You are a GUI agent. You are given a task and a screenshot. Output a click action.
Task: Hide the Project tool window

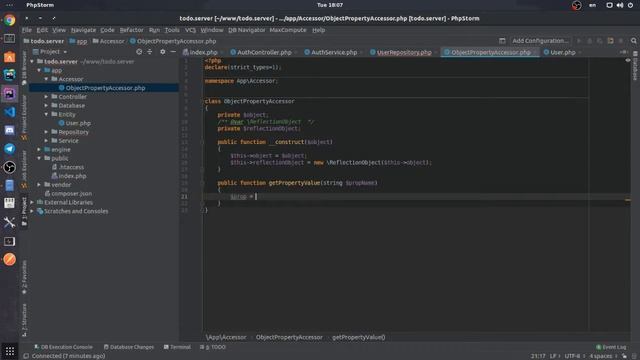(173, 52)
